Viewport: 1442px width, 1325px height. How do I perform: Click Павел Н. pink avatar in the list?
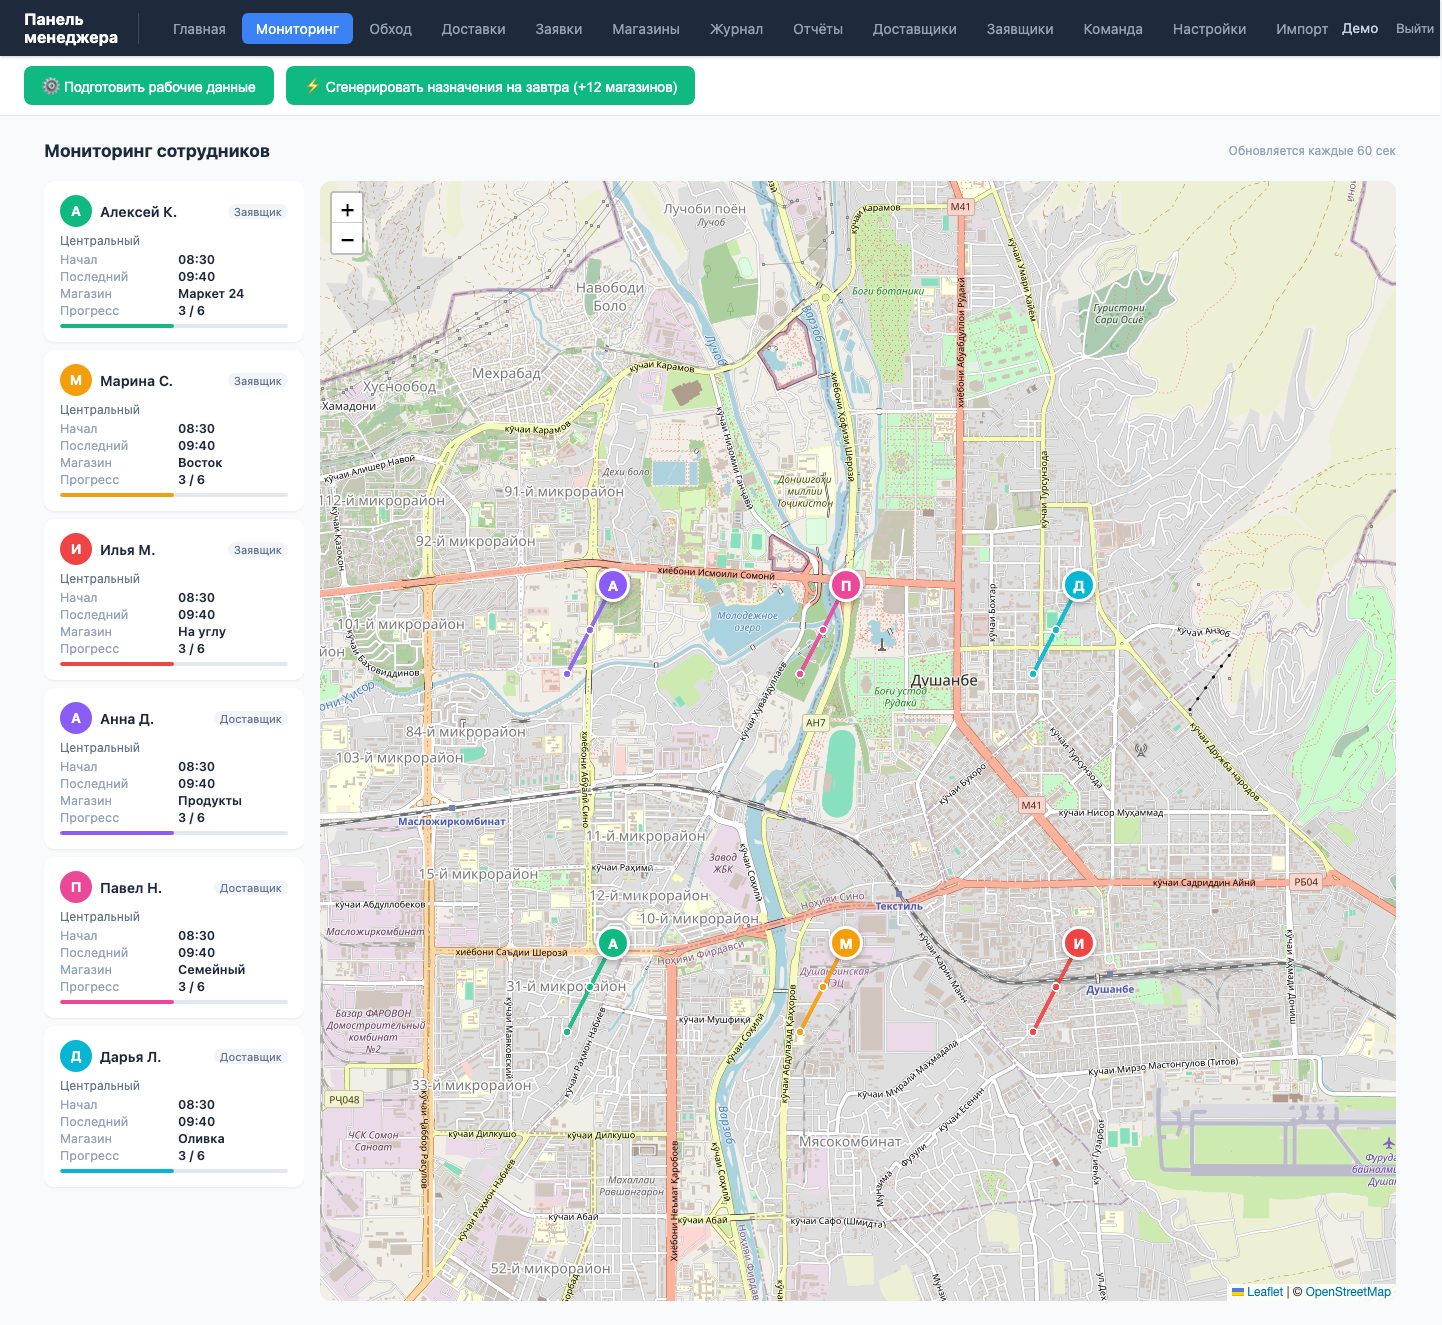(76, 888)
